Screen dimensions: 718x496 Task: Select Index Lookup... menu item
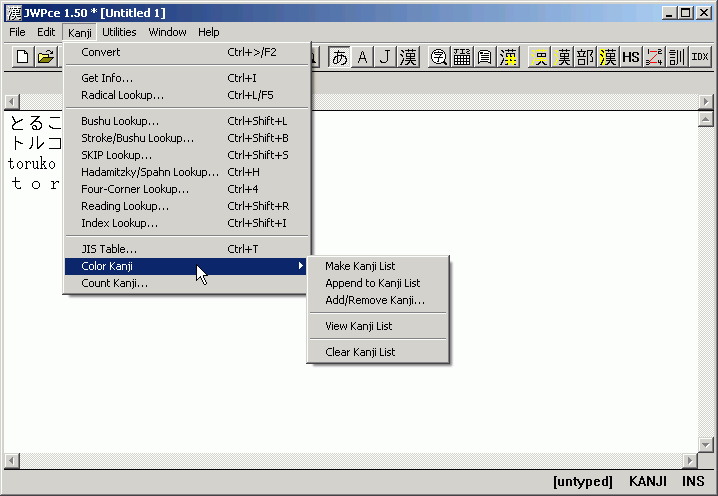click(x=187, y=223)
